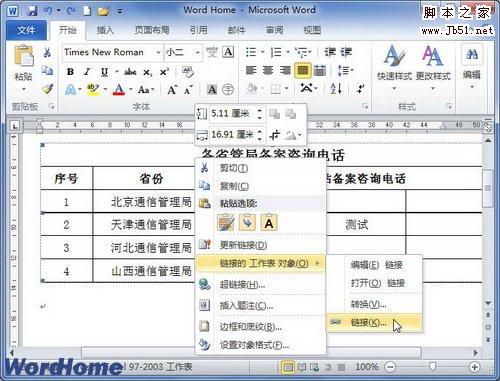Image resolution: width=500 pixels, height=381 pixels.
Task: Toggle Bold formatting
Action: point(70,72)
